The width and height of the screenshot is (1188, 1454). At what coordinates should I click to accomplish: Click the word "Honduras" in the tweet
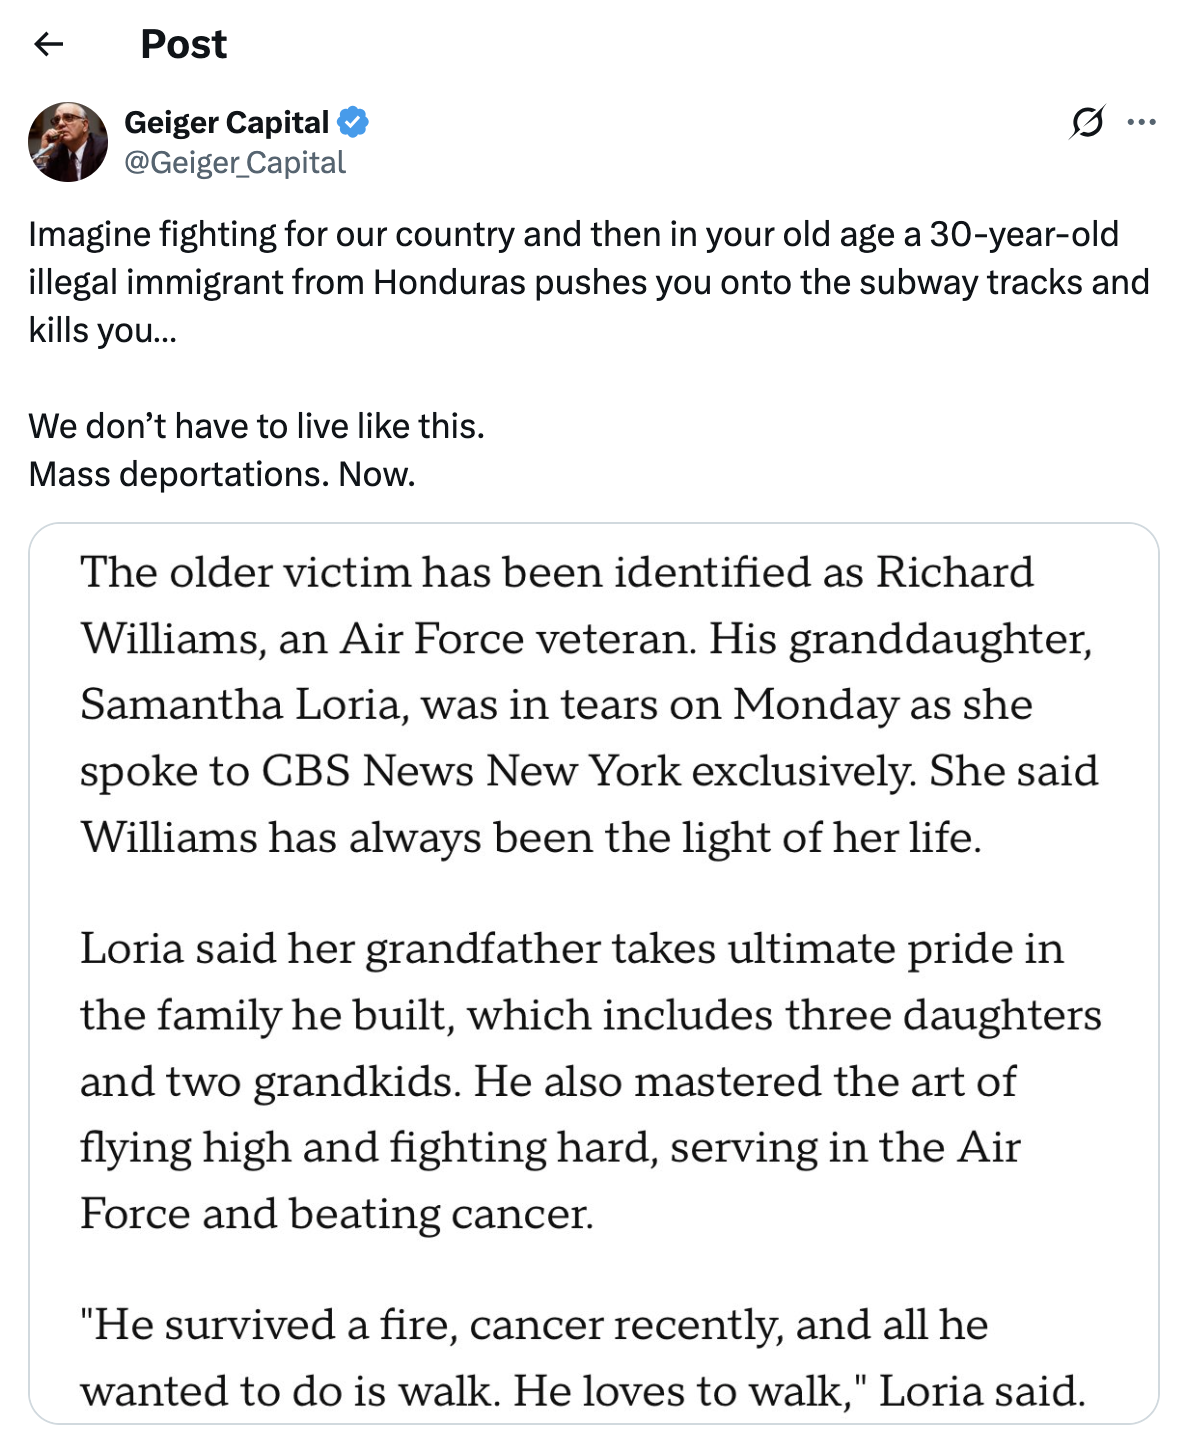(x=449, y=283)
